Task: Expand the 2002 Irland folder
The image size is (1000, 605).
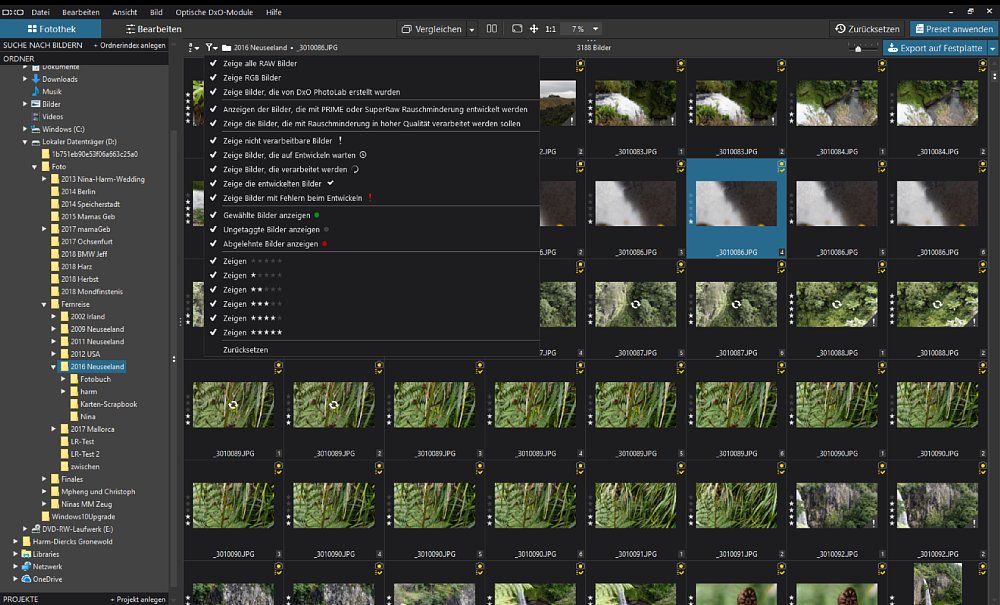Action: [x=54, y=317]
